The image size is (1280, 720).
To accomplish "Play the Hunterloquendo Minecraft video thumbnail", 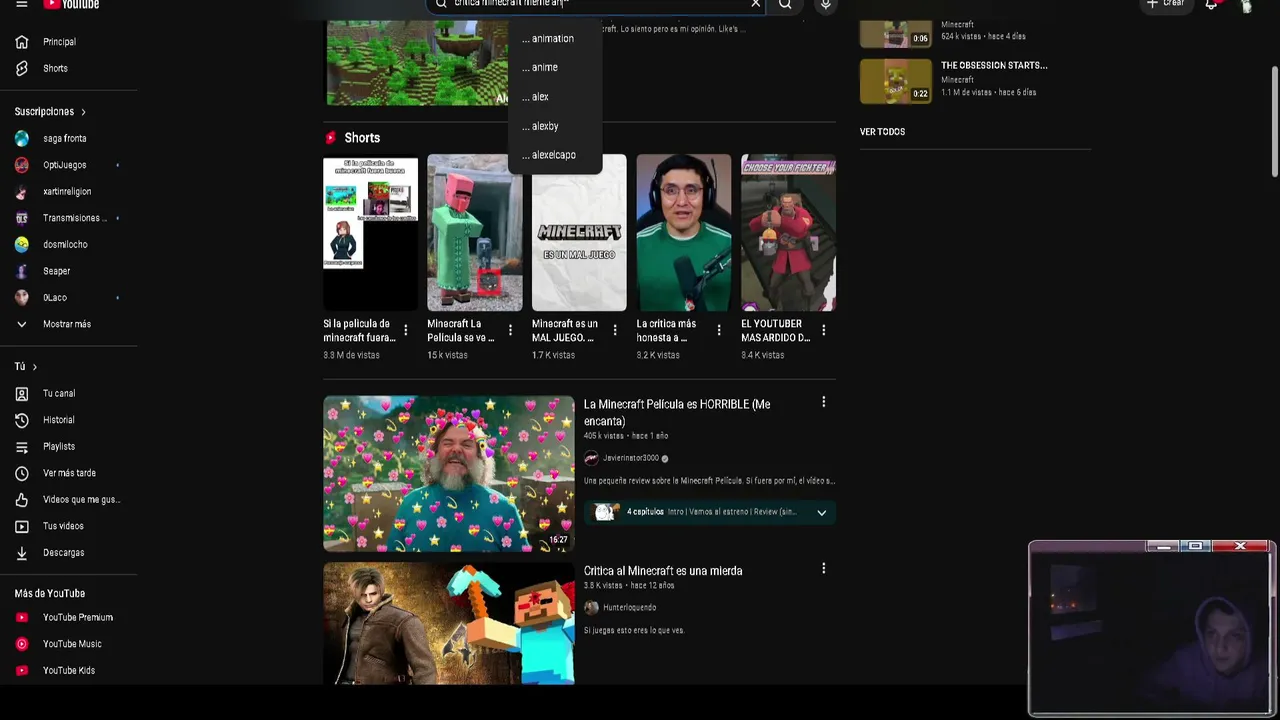I will tap(449, 624).
